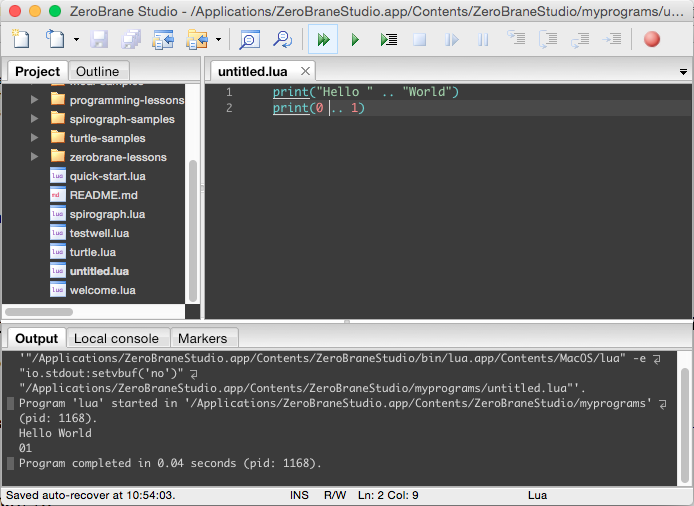
Task: Switch to the Markers tab
Action: coord(203,339)
